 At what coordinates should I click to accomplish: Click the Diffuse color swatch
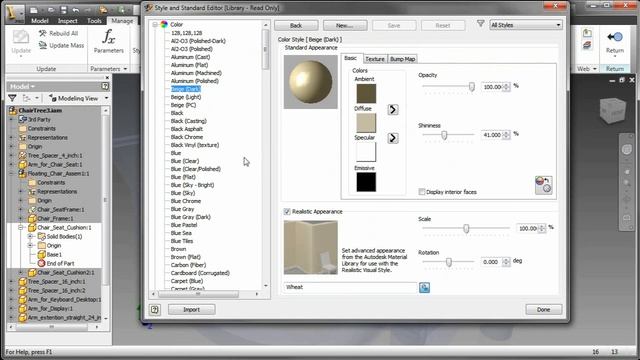tap(366, 123)
